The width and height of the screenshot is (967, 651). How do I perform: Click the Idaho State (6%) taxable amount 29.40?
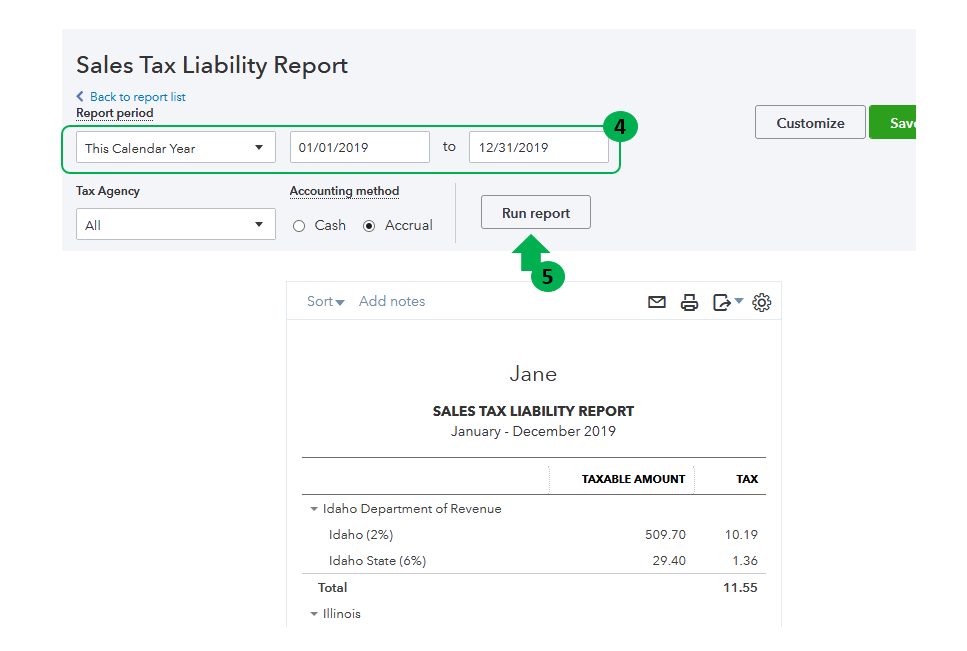(x=669, y=561)
